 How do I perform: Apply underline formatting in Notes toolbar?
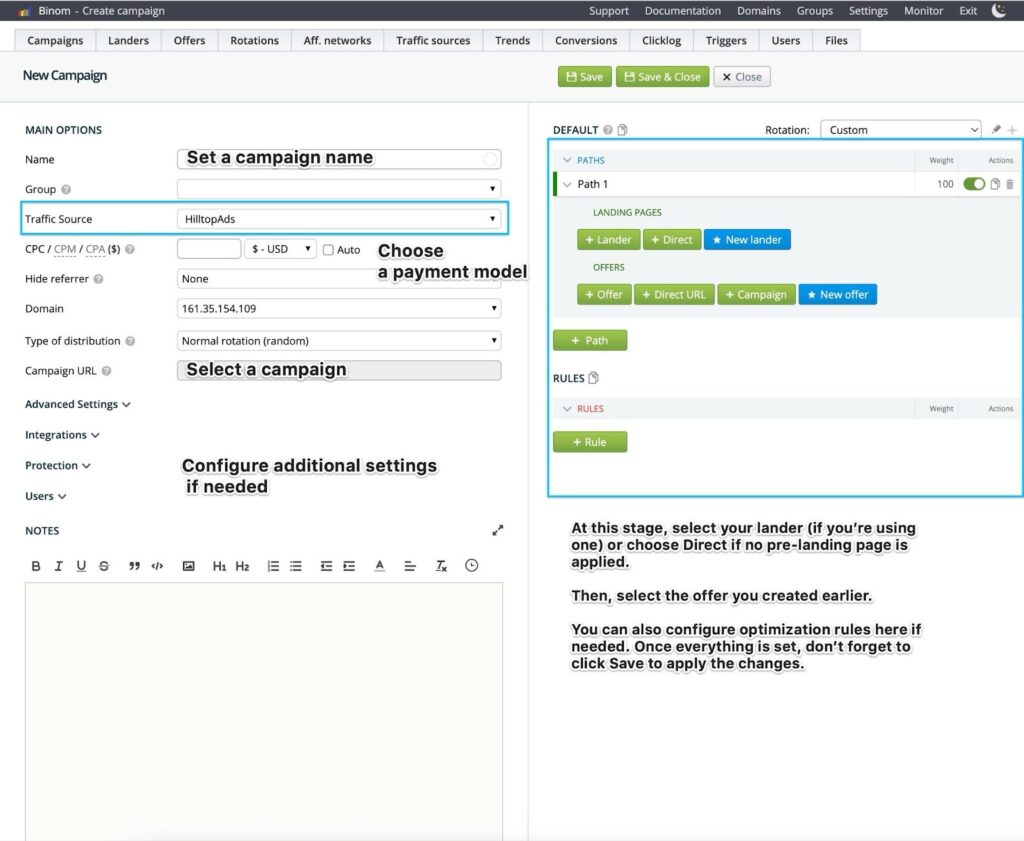click(x=81, y=566)
